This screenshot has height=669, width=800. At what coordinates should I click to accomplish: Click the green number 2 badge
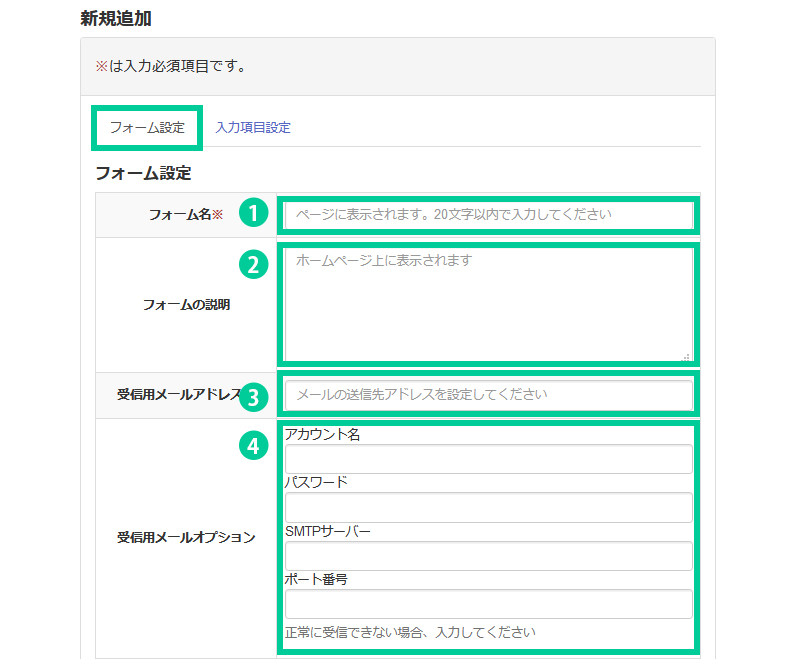pos(254,264)
